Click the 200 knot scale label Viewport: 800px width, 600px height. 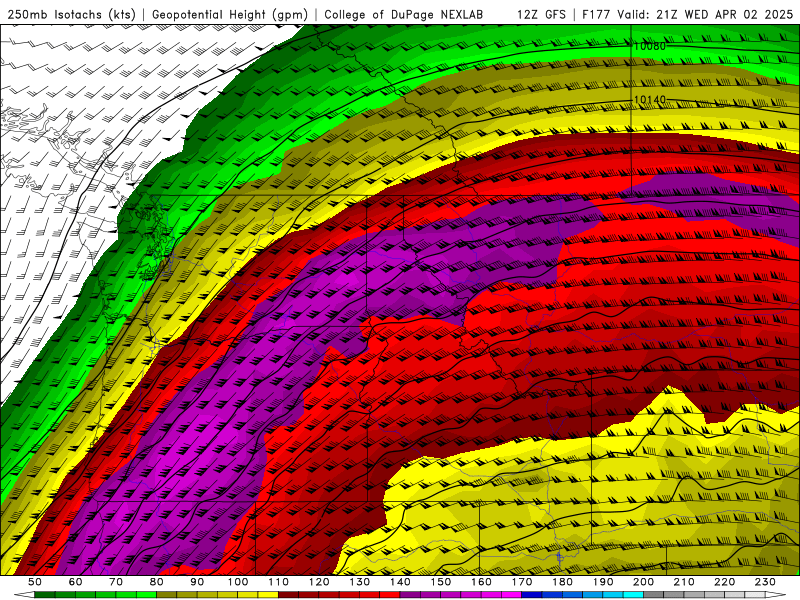643,582
